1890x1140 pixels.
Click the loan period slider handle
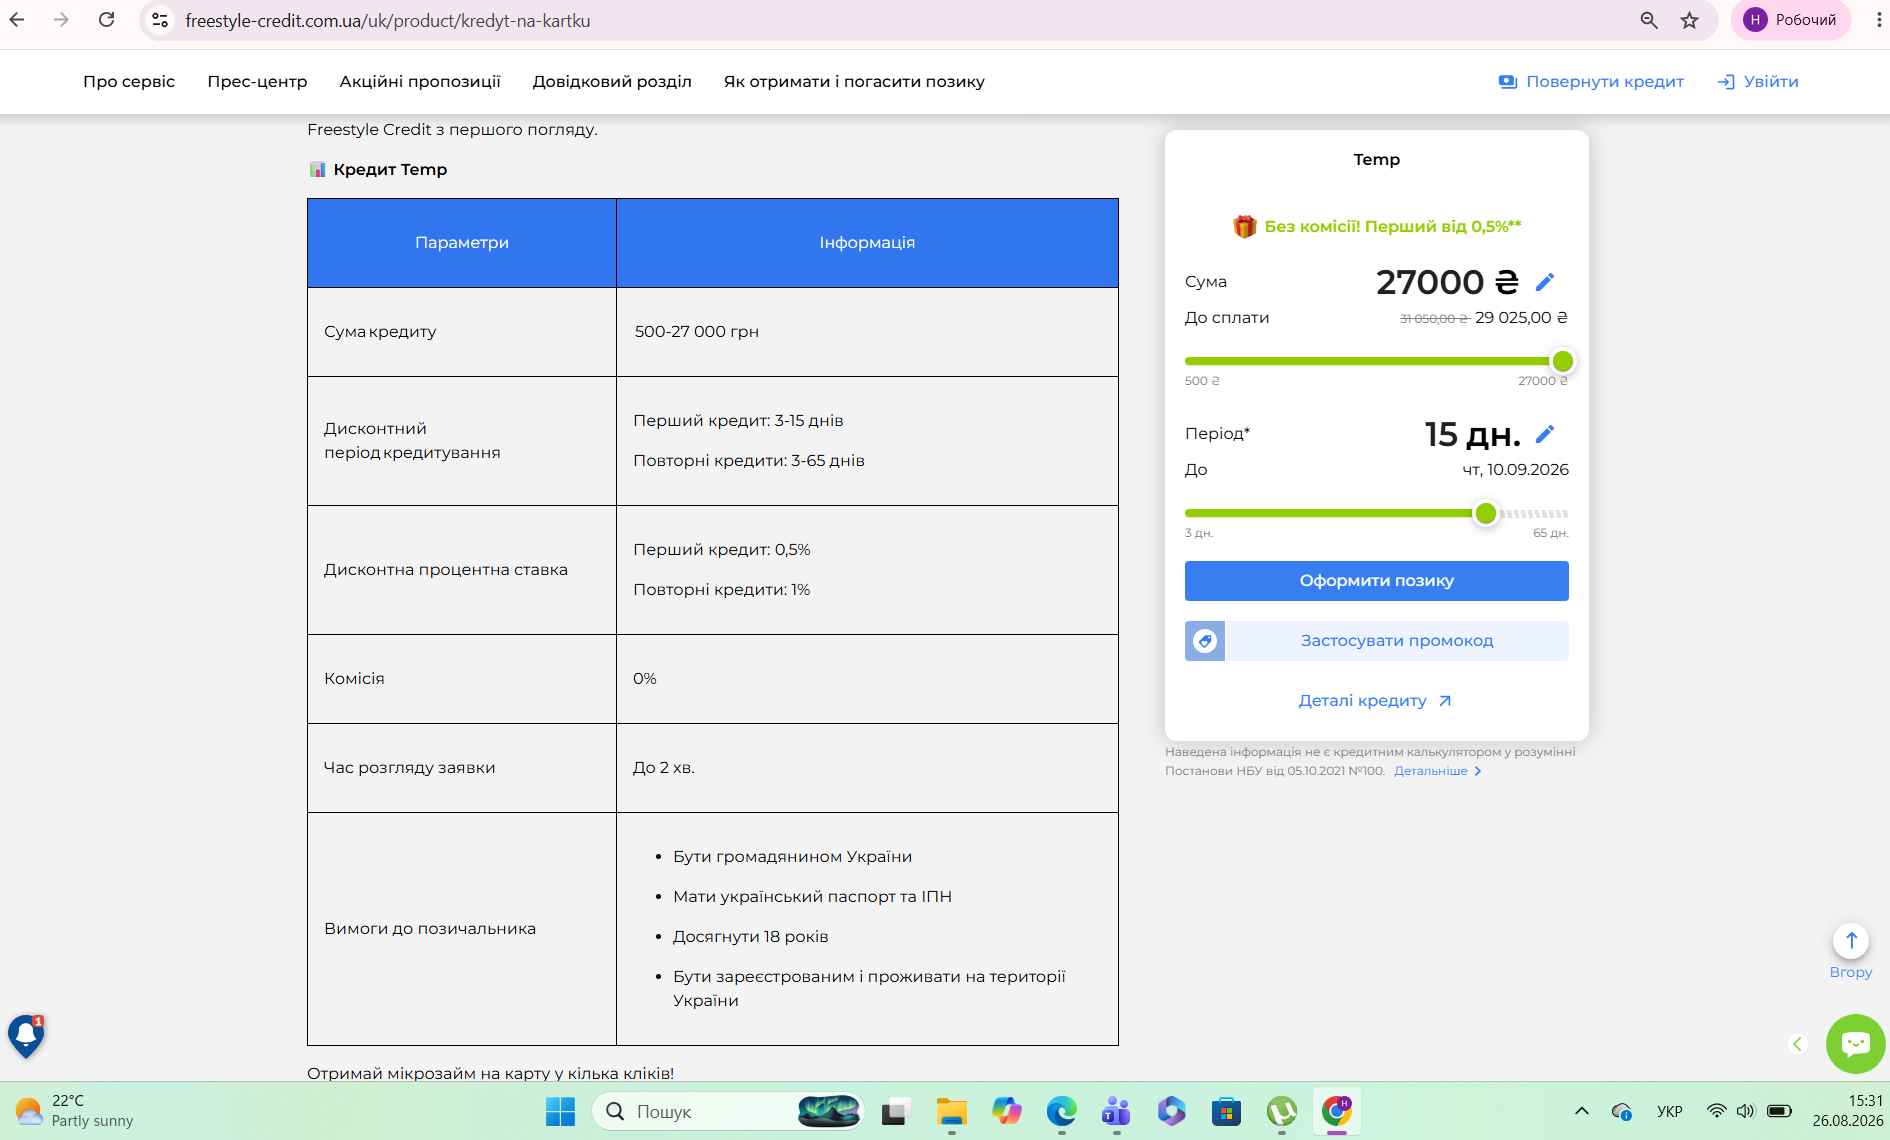[x=1486, y=514]
